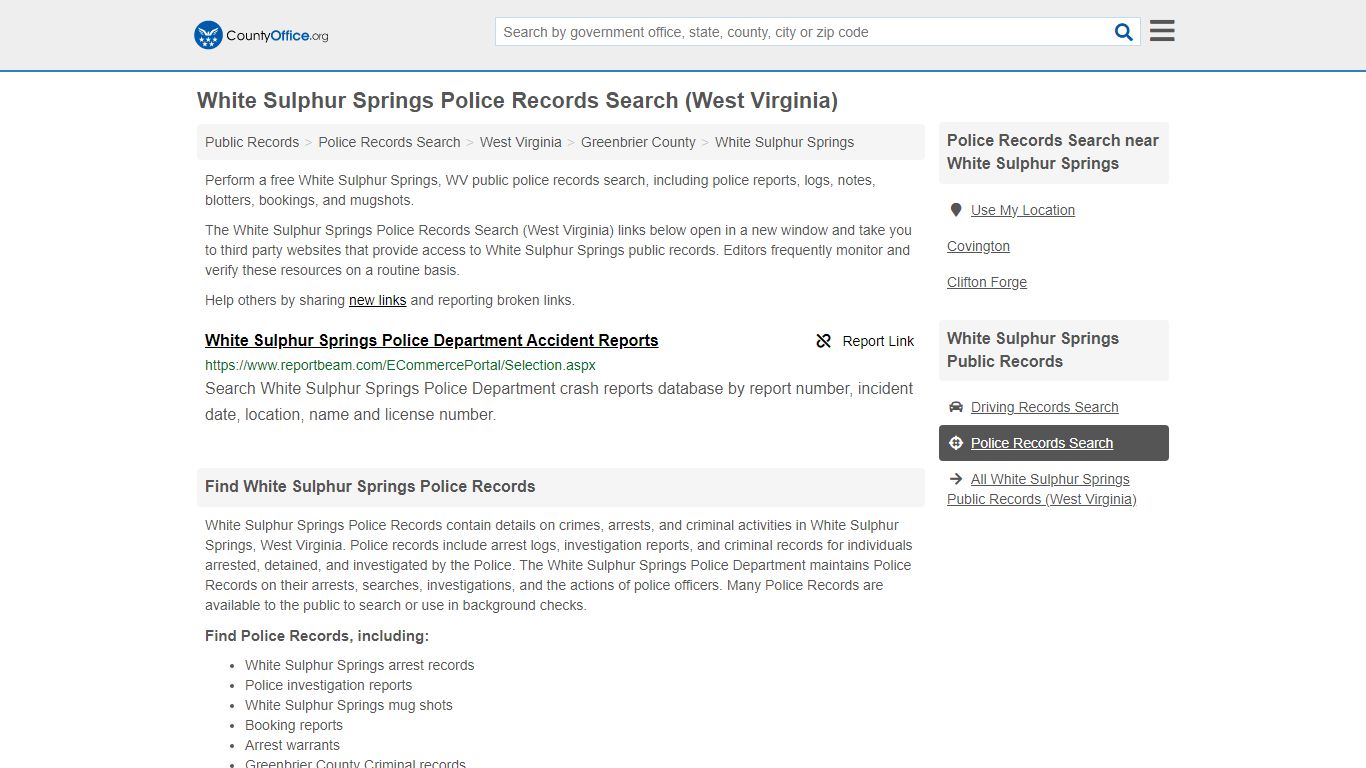The height and width of the screenshot is (768, 1366).
Task: Open Public Records breadcrumb
Action: point(252,142)
